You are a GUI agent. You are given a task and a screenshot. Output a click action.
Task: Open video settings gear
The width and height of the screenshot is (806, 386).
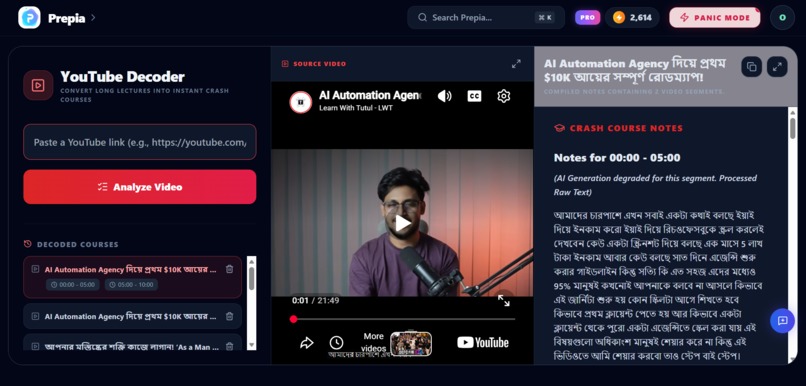coord(504,96)
